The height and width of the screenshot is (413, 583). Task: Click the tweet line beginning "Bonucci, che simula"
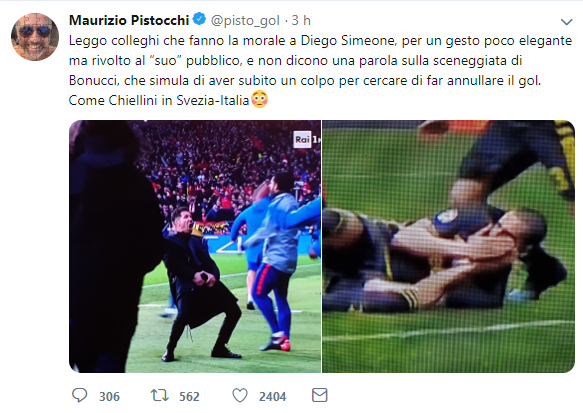[x=305, y=81]
